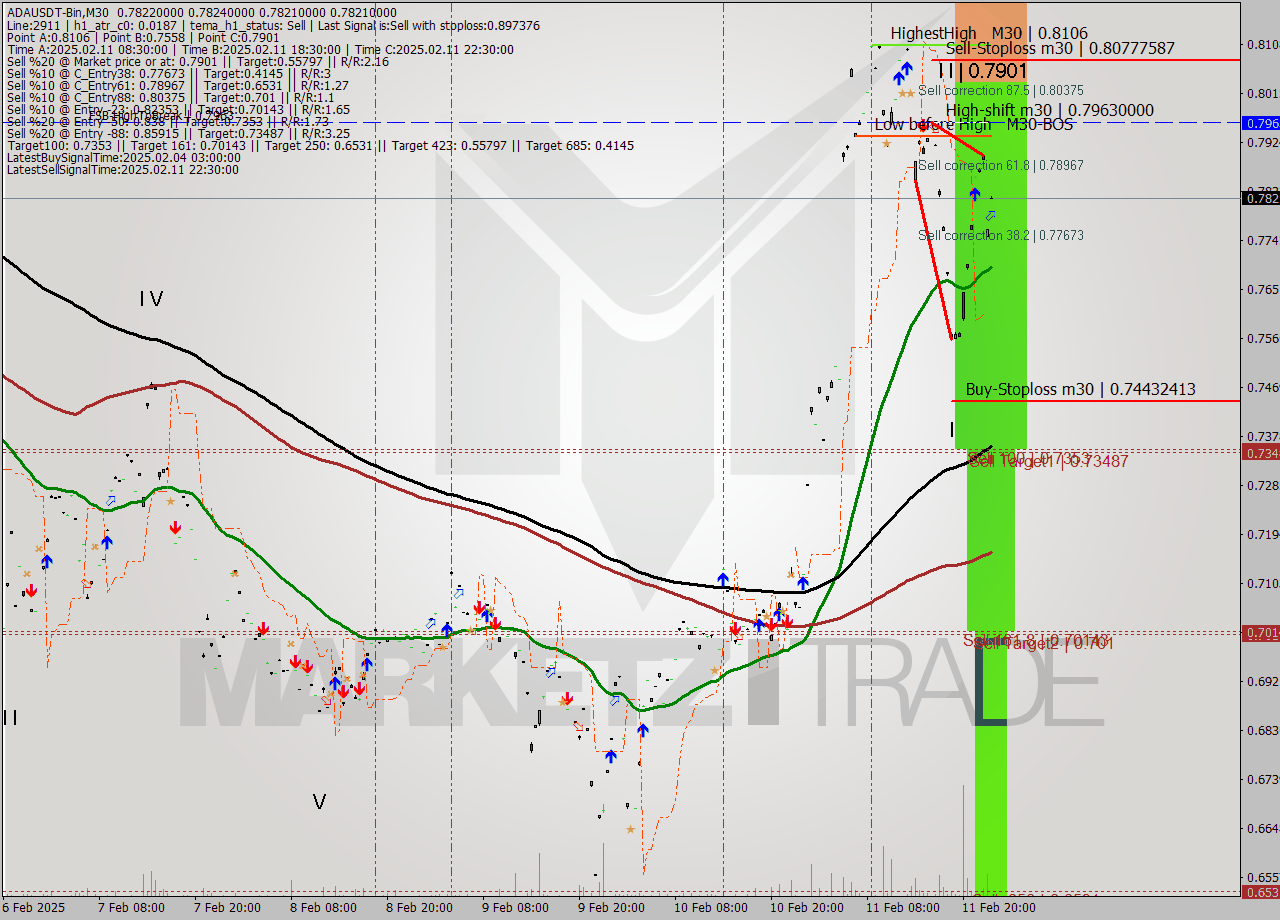Click the blue up arrow inside the green zone
Viewport: 1280px width, 920px height.
pyautogui.click(x=975, y=195)
